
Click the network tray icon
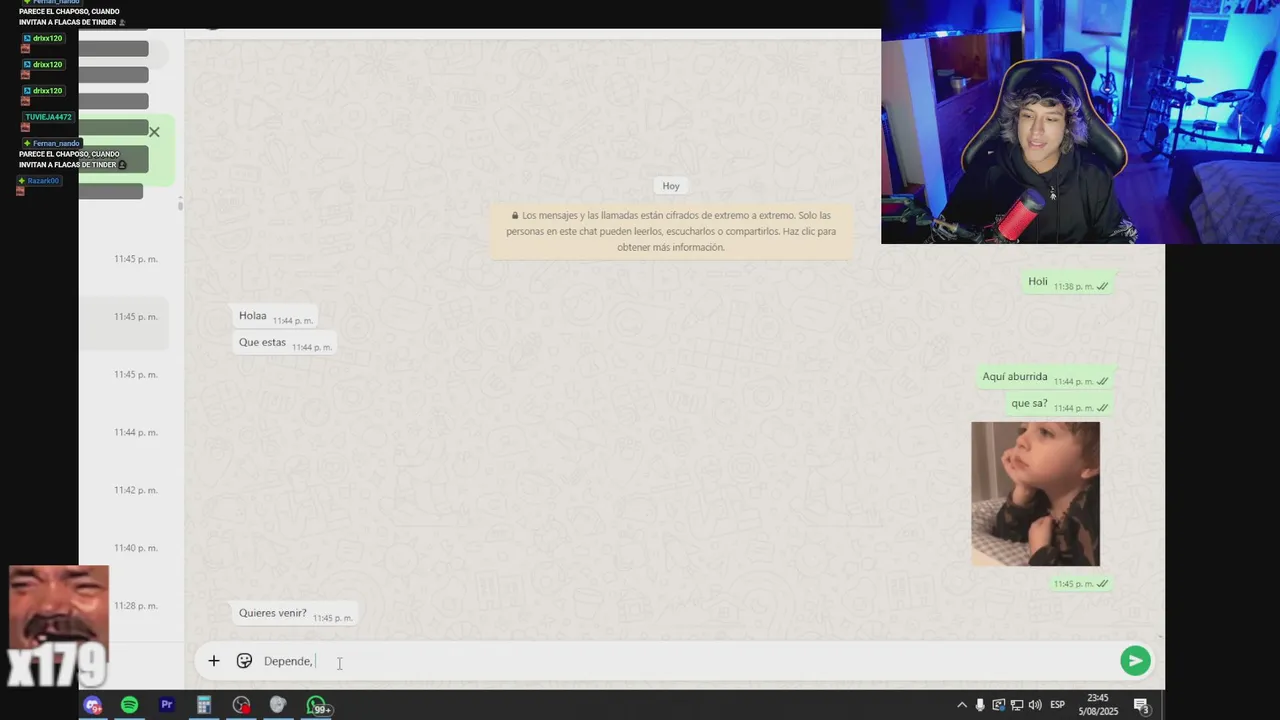[1016, 705]
